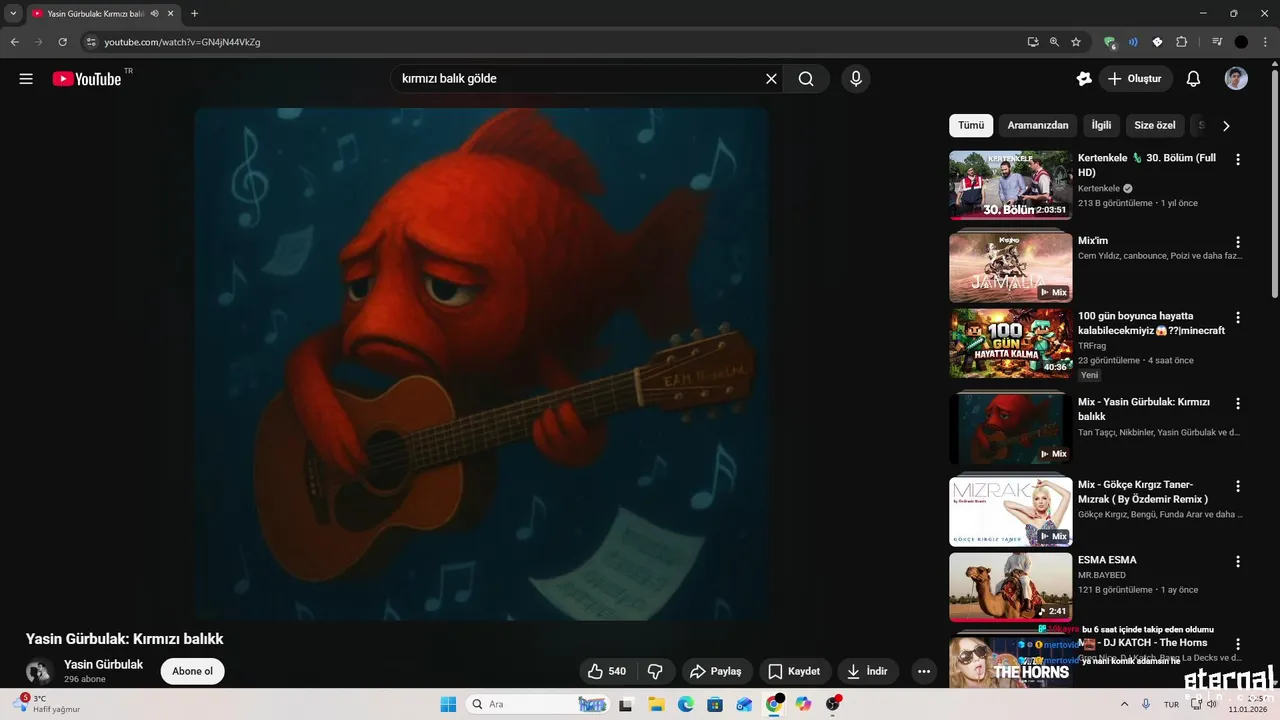Go to the YouTube home logo
This screenshot has height=720, width=1280.
tap(87, 79)
